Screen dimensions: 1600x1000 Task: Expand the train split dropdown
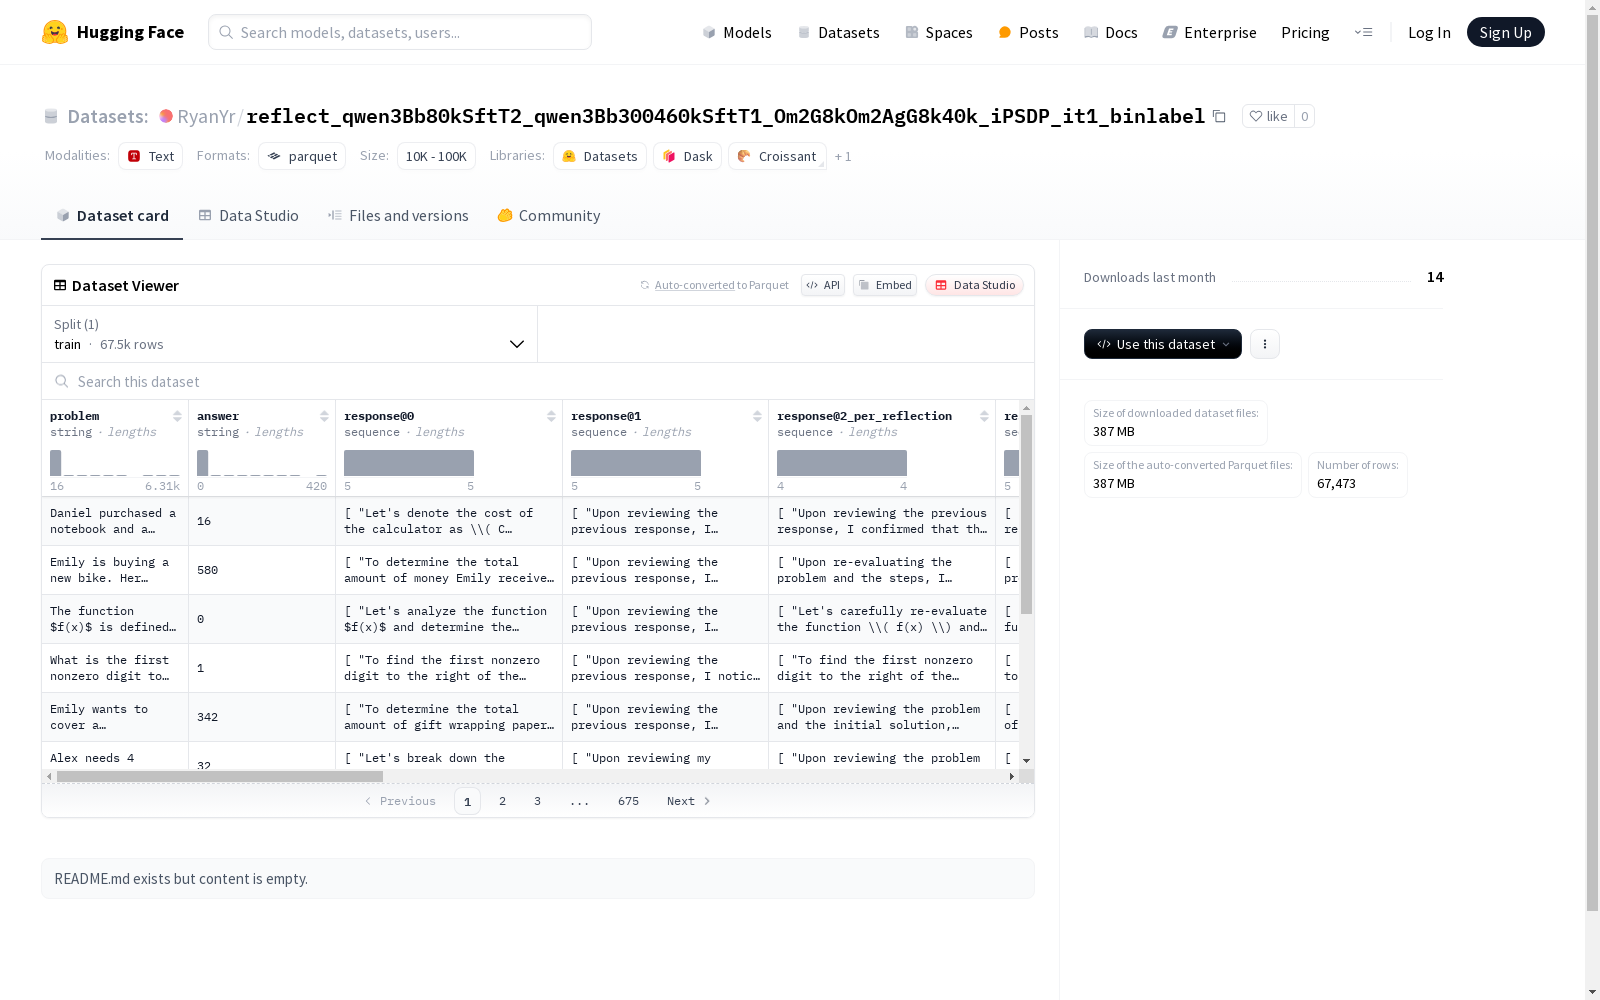click(x=290, y=334)
